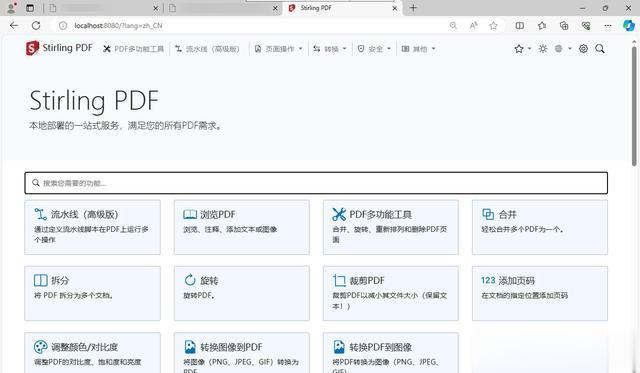The width and height of the screenshot is (640, 373).
Task: Expand the 其他 dropdown menu
Action: pyautogui.click(x=419, y=49)
